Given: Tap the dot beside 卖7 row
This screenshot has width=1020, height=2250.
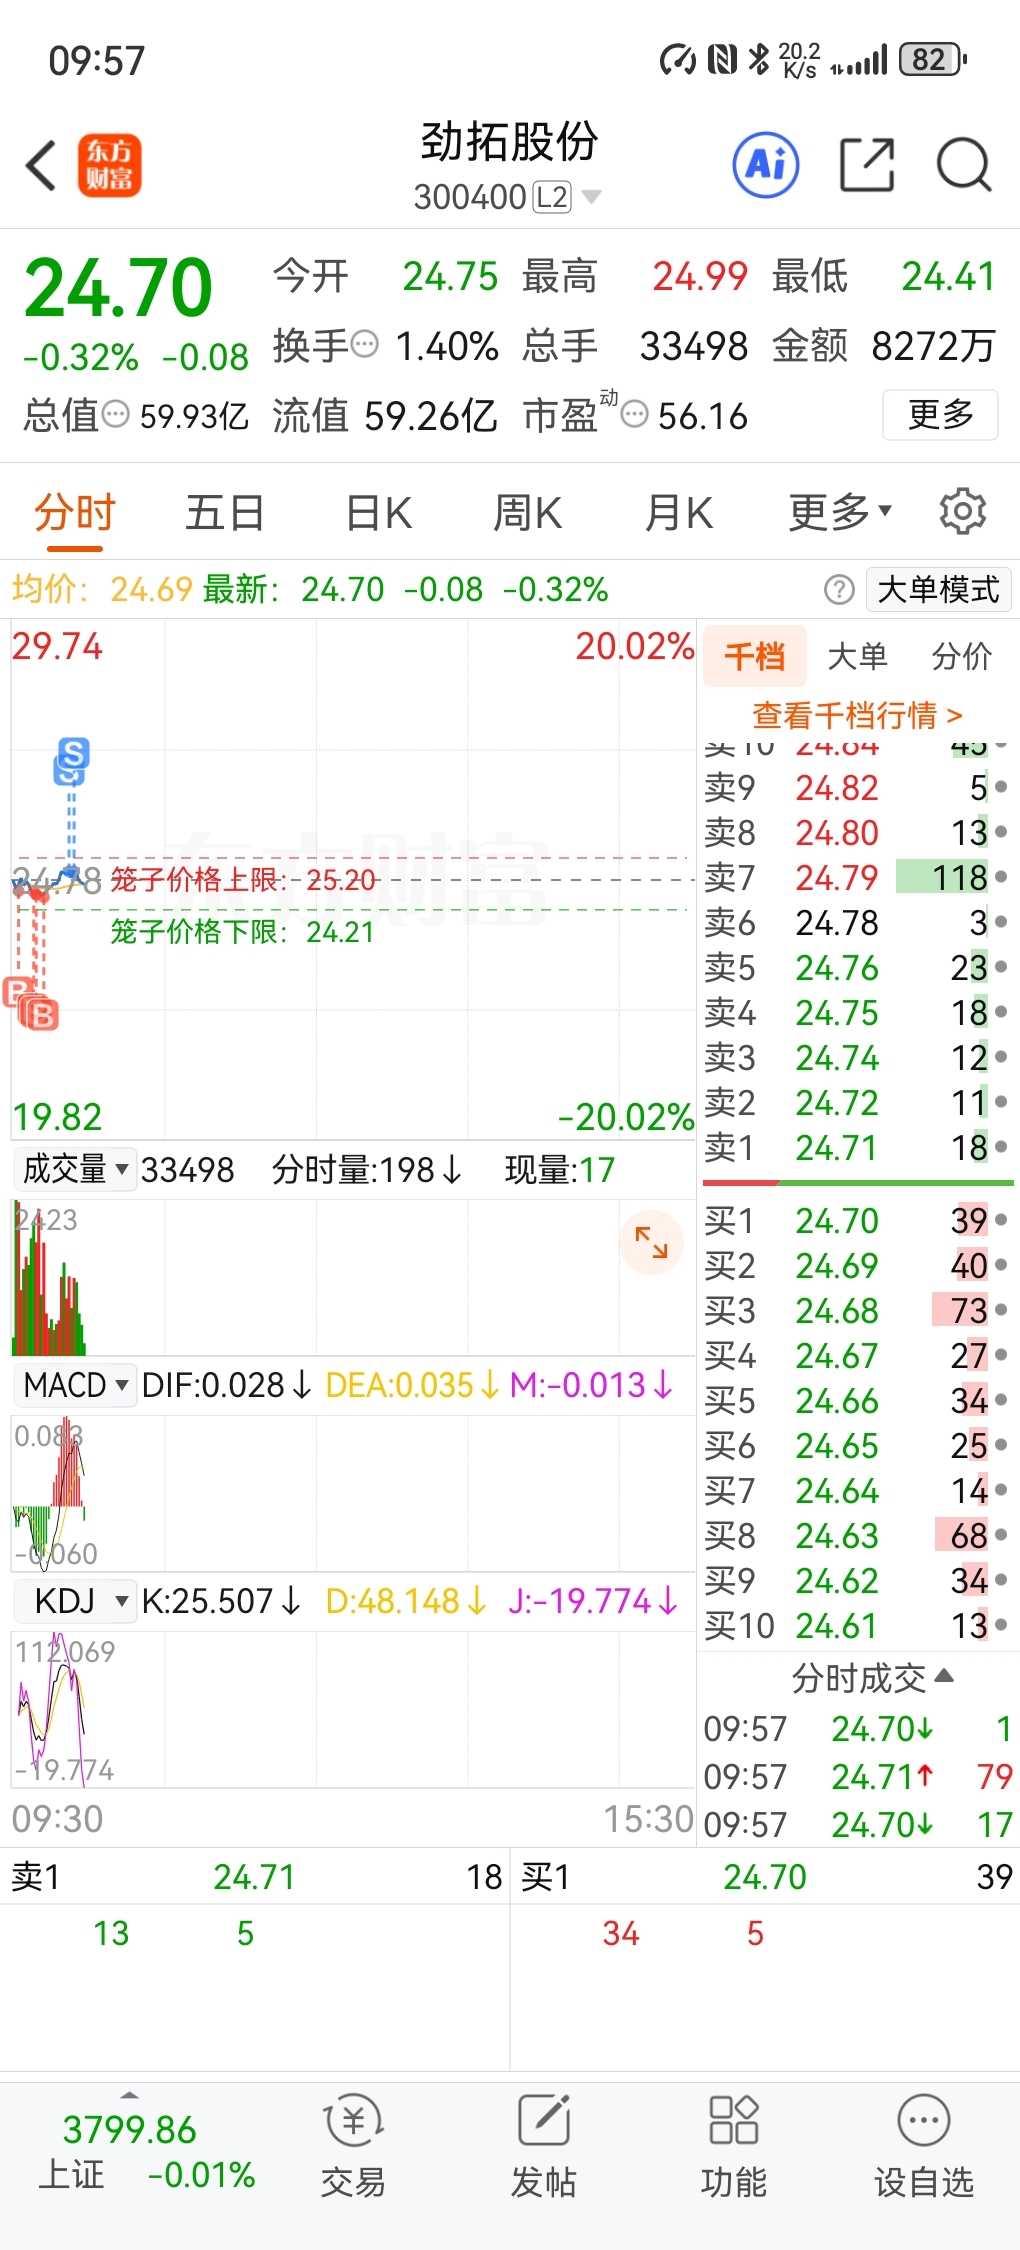Looking at the screenshot, I should coord(1001,877).
